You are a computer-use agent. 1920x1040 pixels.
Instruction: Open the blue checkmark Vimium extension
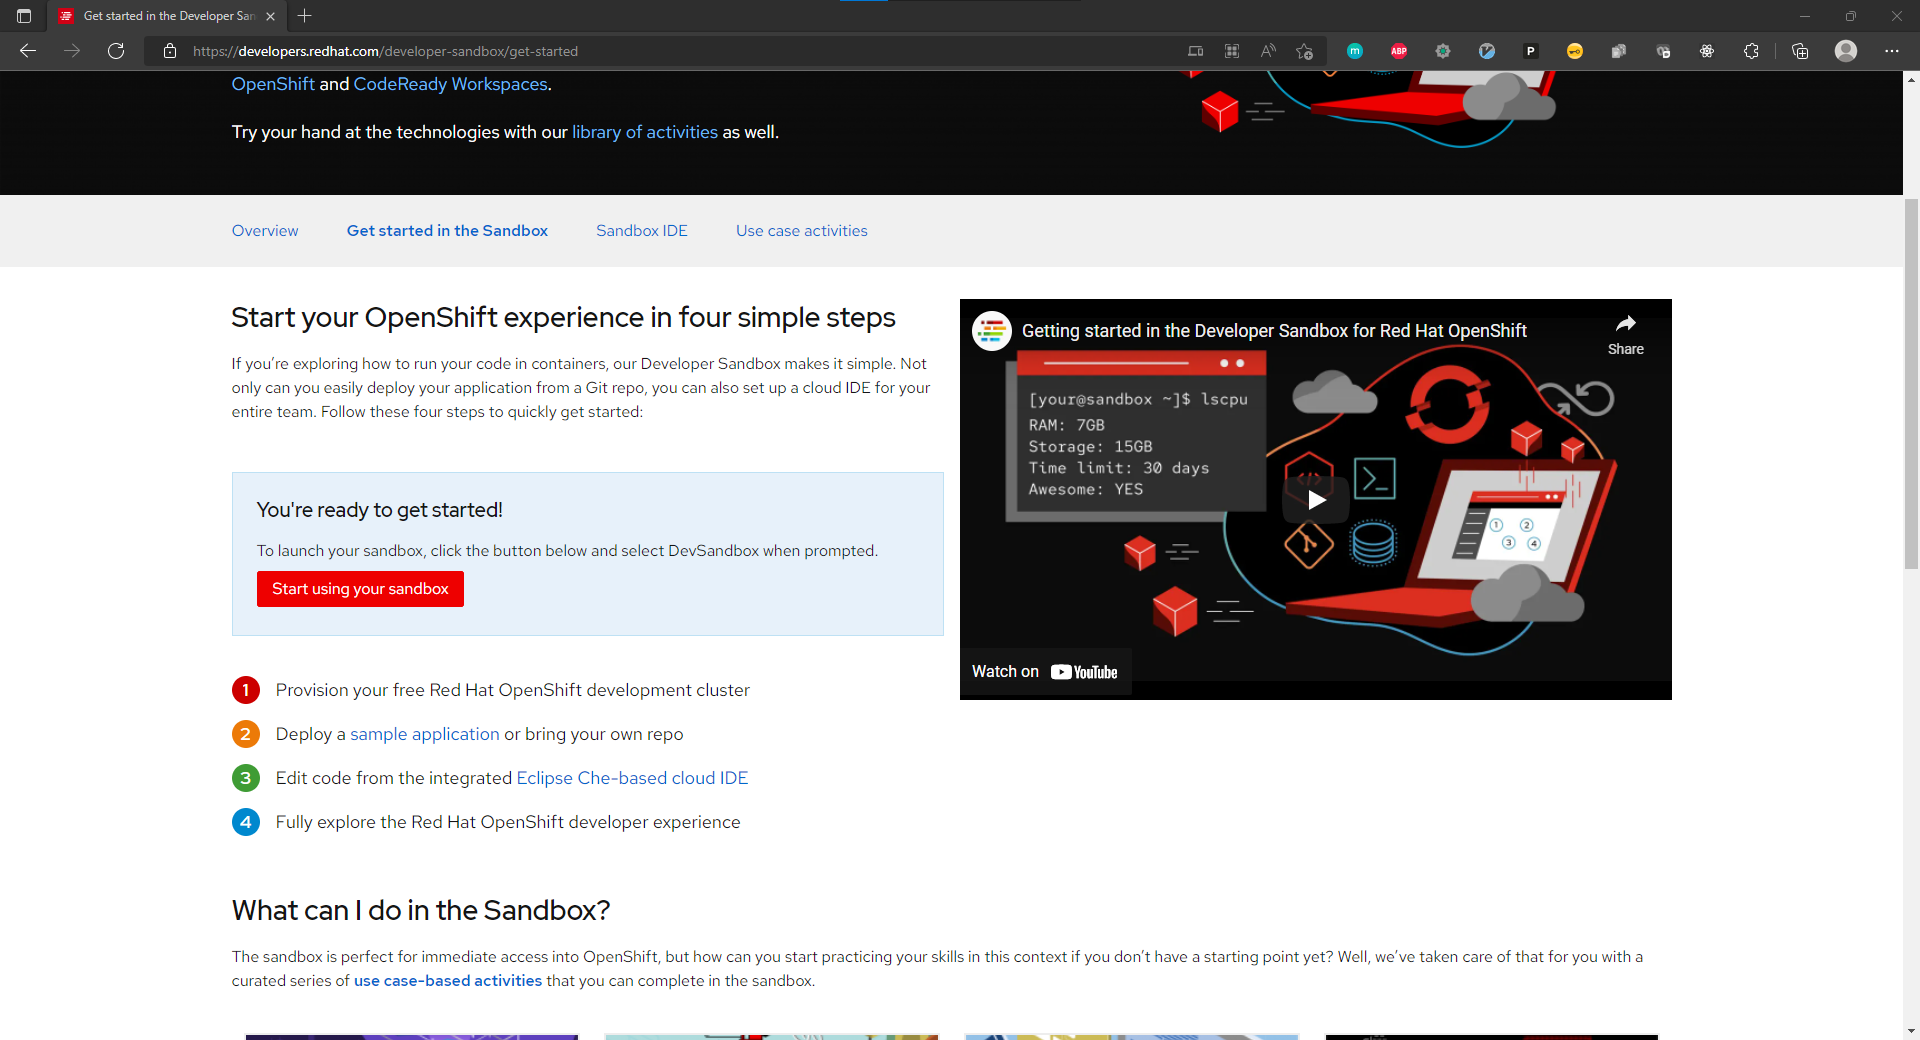click(x=1487, y=51)
